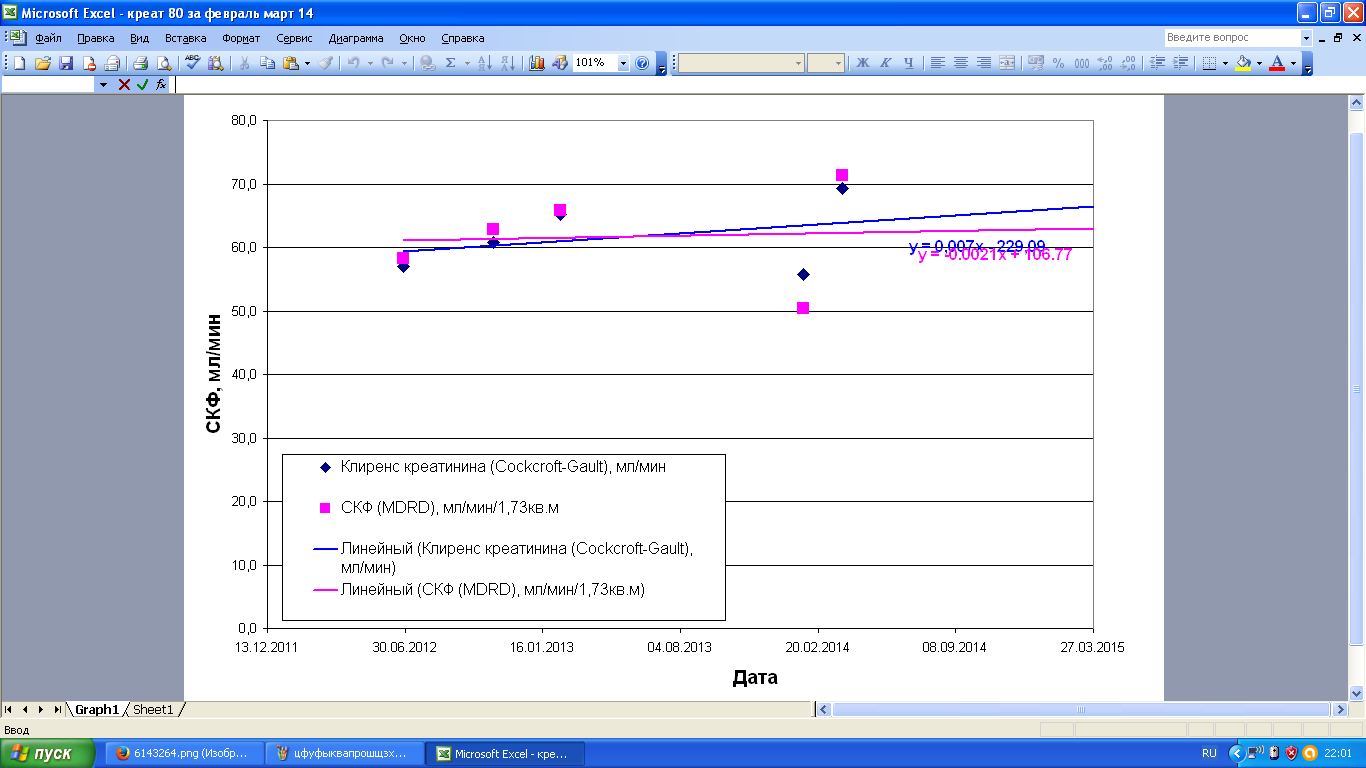Image resolution: width=1366 pixels, height=768 pixels.
Task: Click the green checkmark Enter icon
Action: tap(143, 85)
